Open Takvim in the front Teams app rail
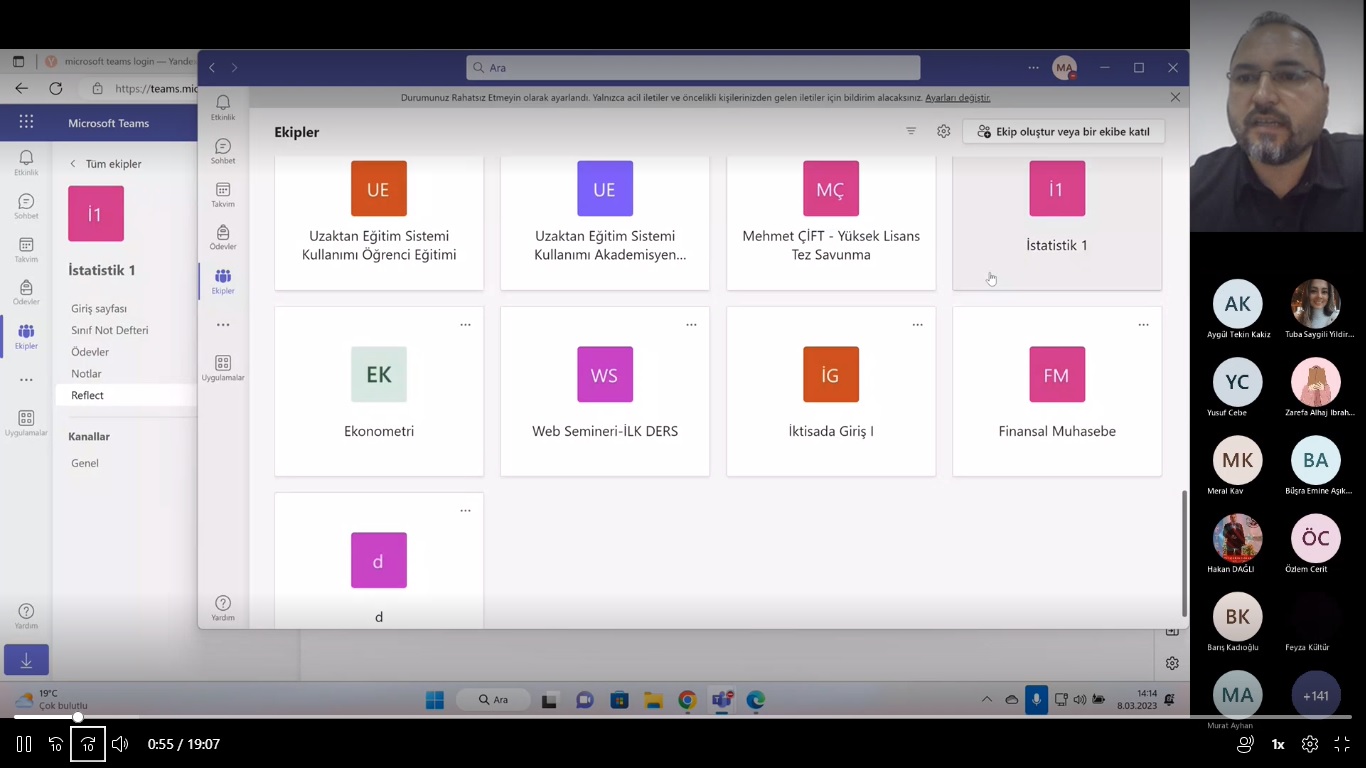Screen dimensions: 1366x768 [223, 194]
